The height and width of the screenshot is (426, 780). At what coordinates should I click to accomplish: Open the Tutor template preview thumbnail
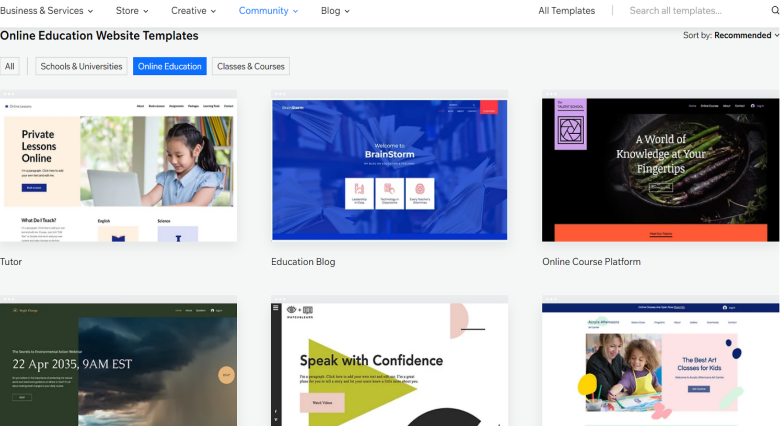118,166
